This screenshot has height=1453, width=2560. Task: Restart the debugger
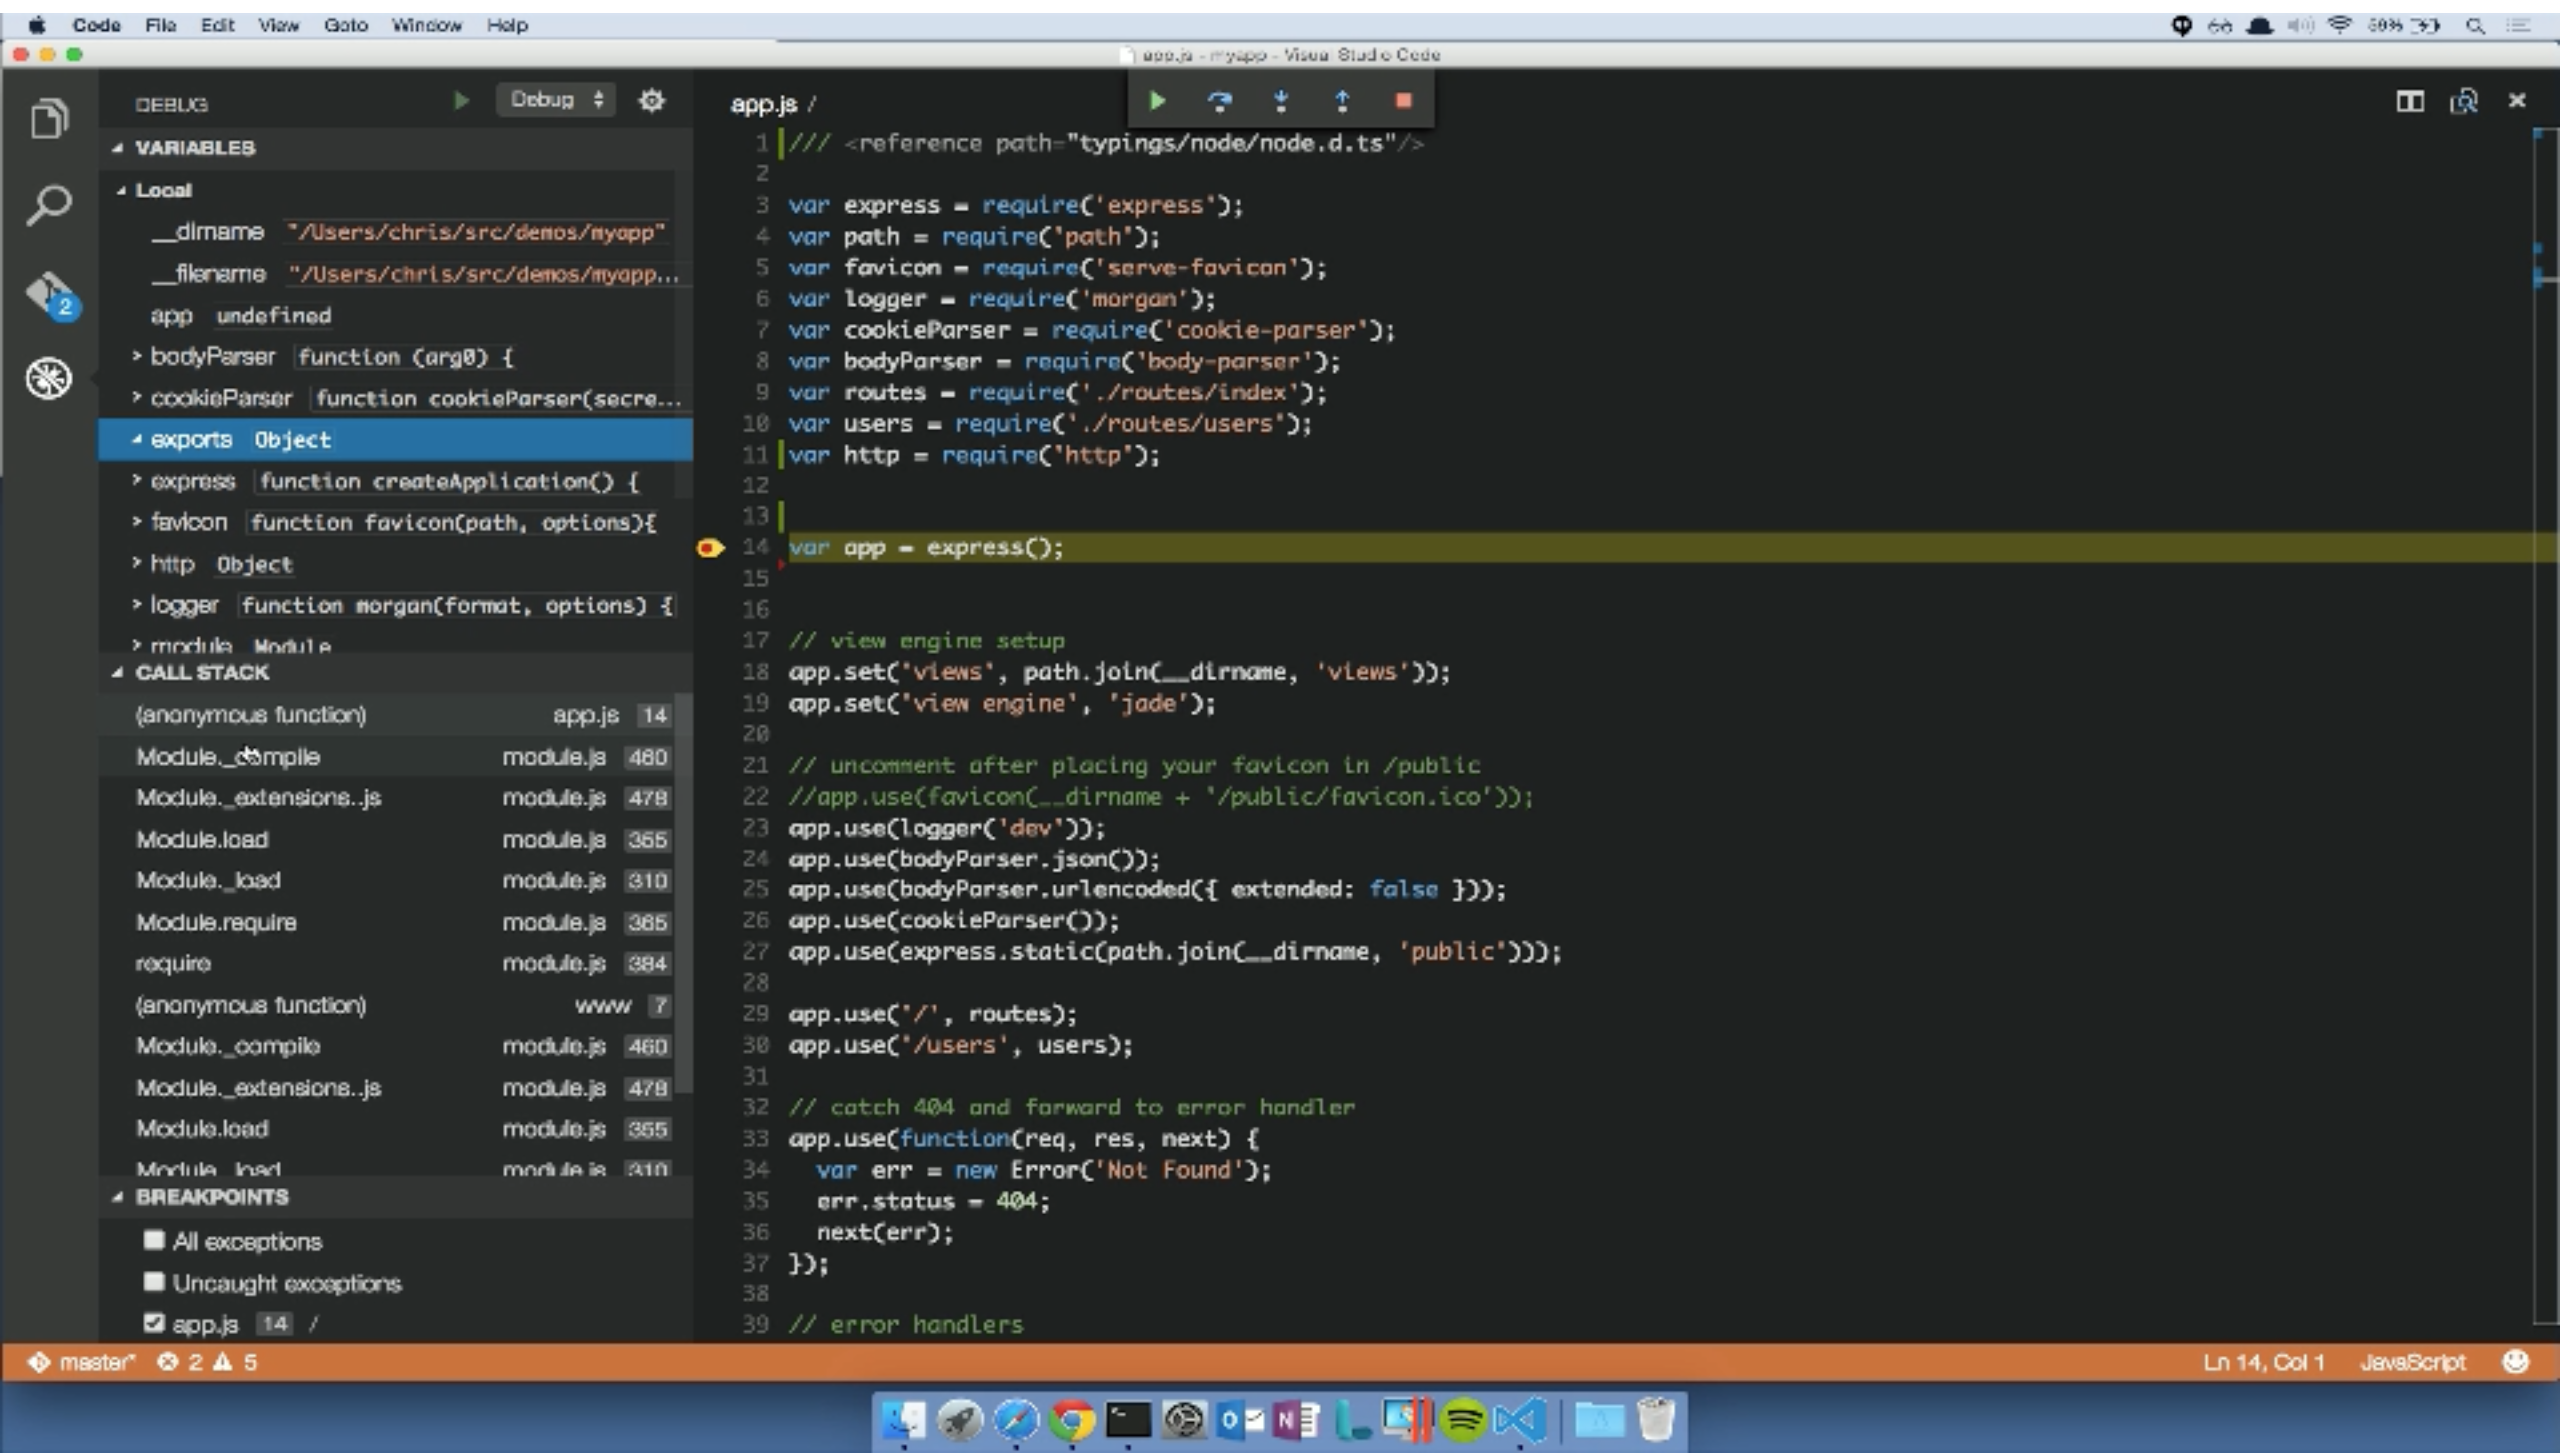click(1219, 100)
